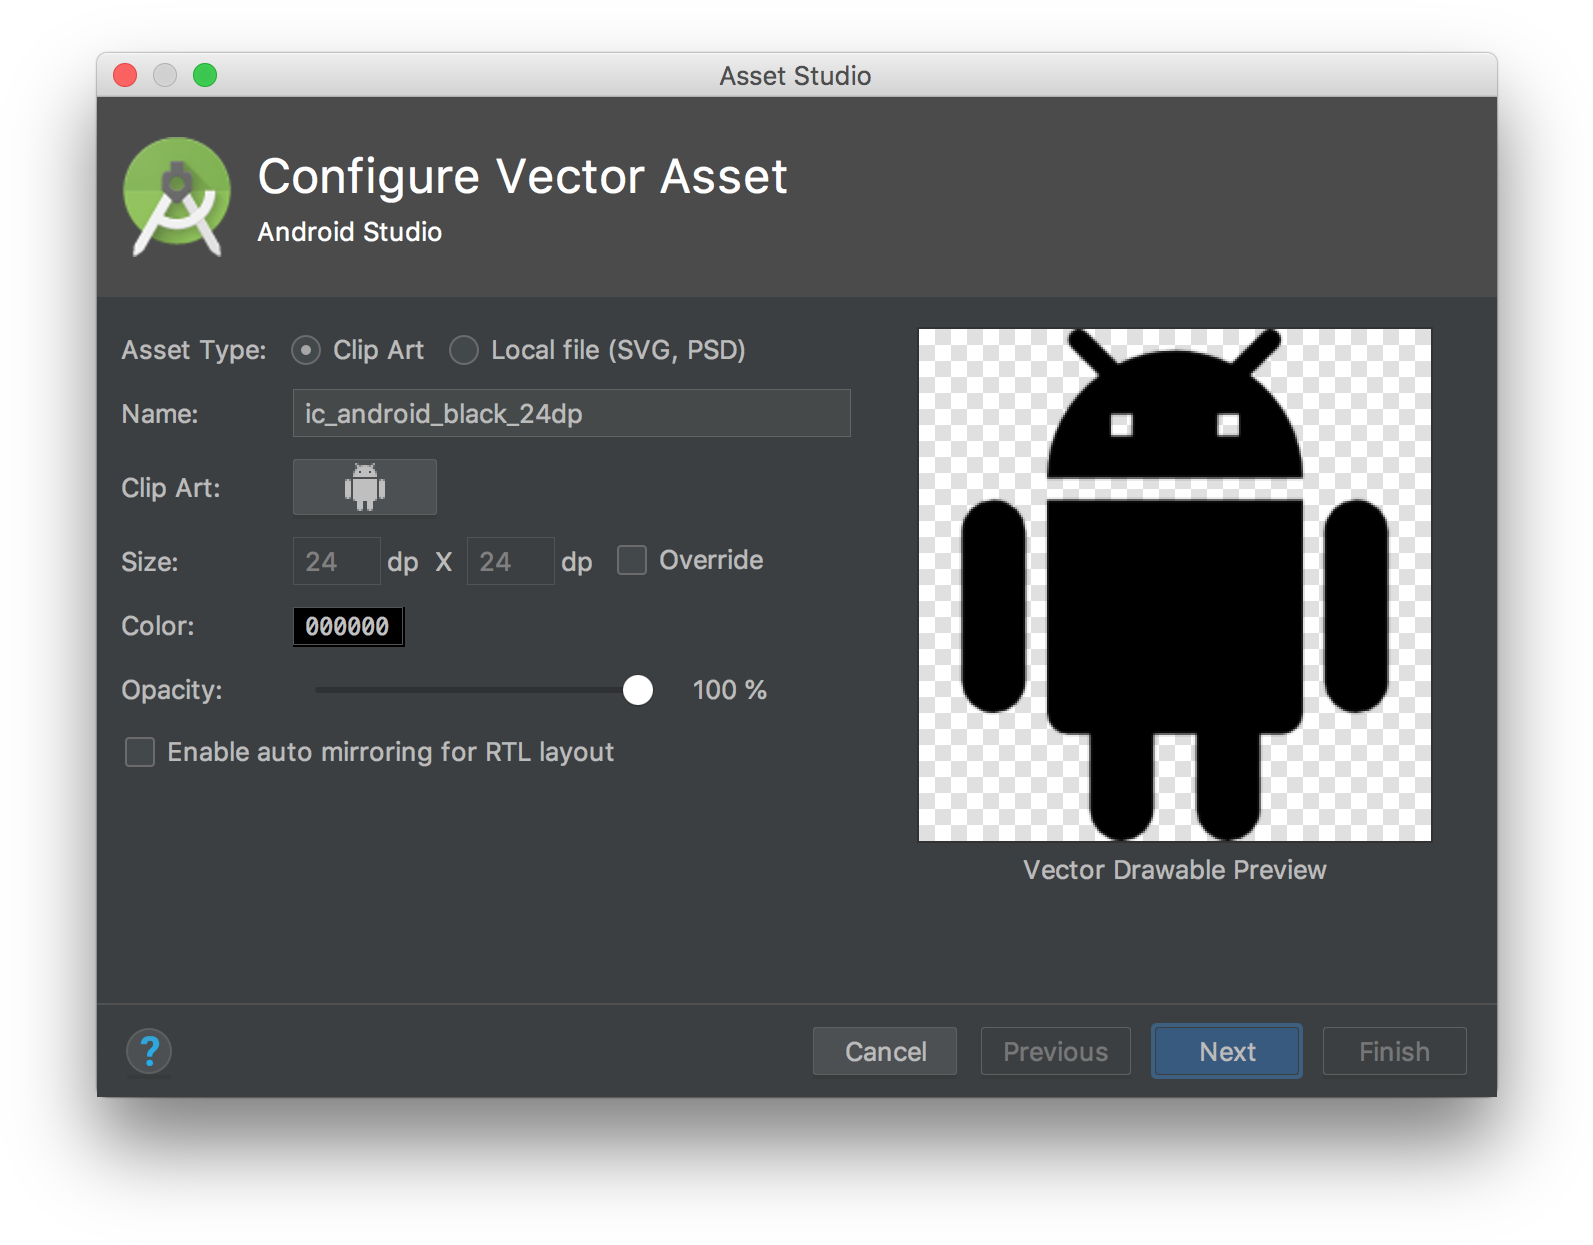Click the Previous button

click(1055, 1051)
